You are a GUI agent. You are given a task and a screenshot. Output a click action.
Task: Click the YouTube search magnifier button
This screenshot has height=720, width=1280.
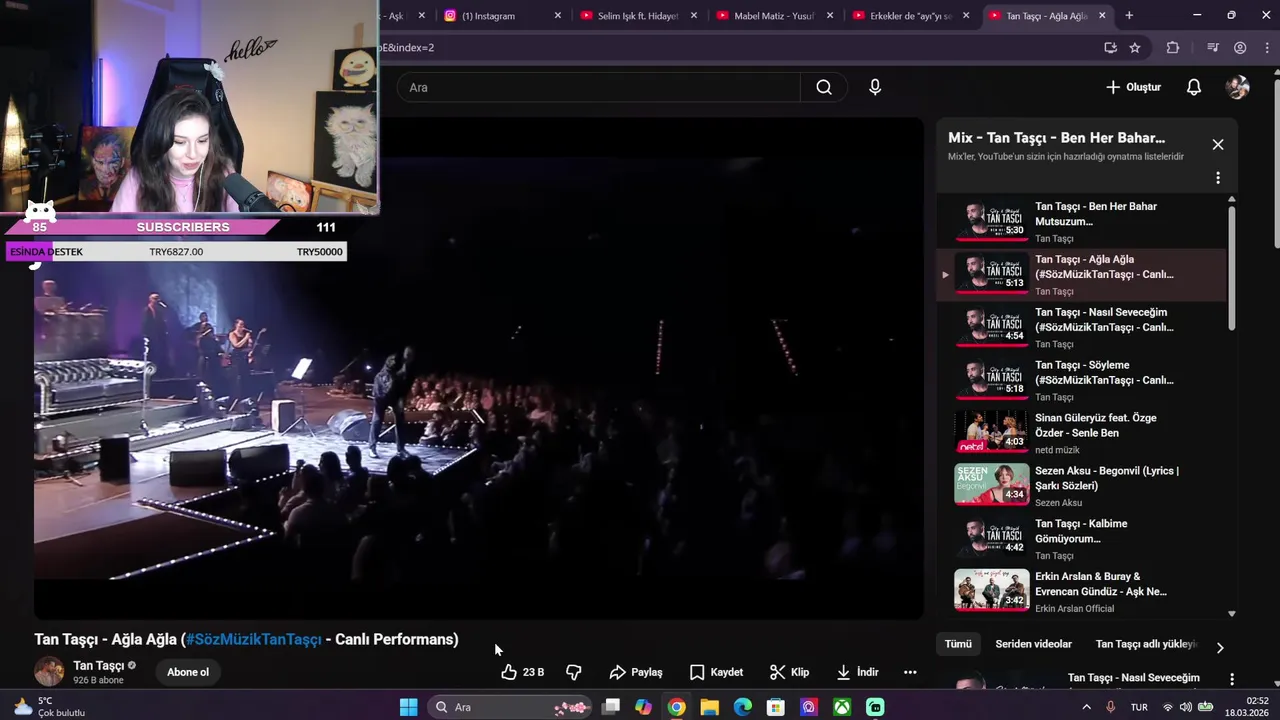point(824,87)
